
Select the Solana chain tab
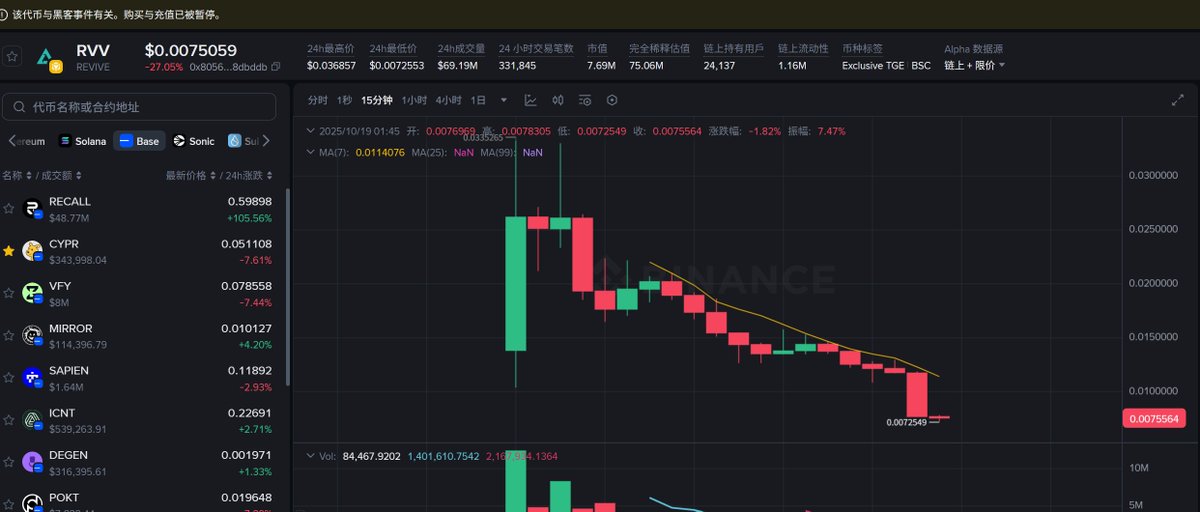(x=82, y=141)
